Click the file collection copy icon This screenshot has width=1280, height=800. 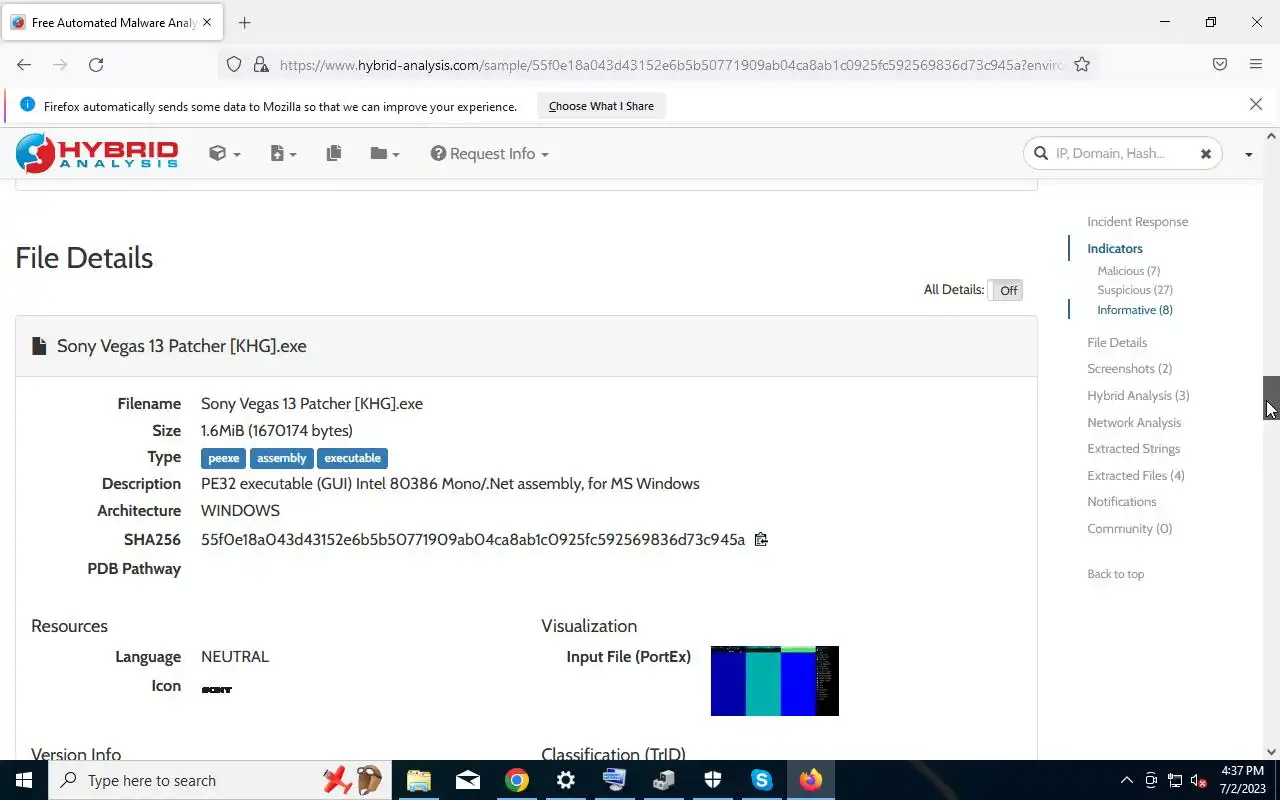[334, 153]
